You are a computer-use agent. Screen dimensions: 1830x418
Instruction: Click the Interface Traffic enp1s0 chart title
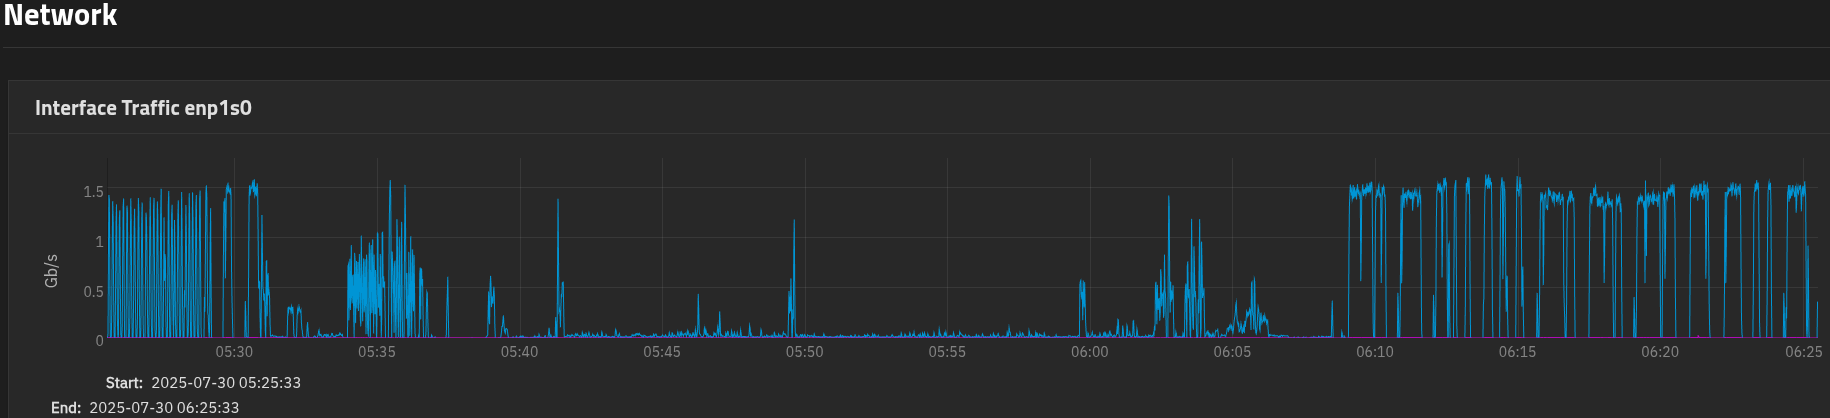click(143, 108)
